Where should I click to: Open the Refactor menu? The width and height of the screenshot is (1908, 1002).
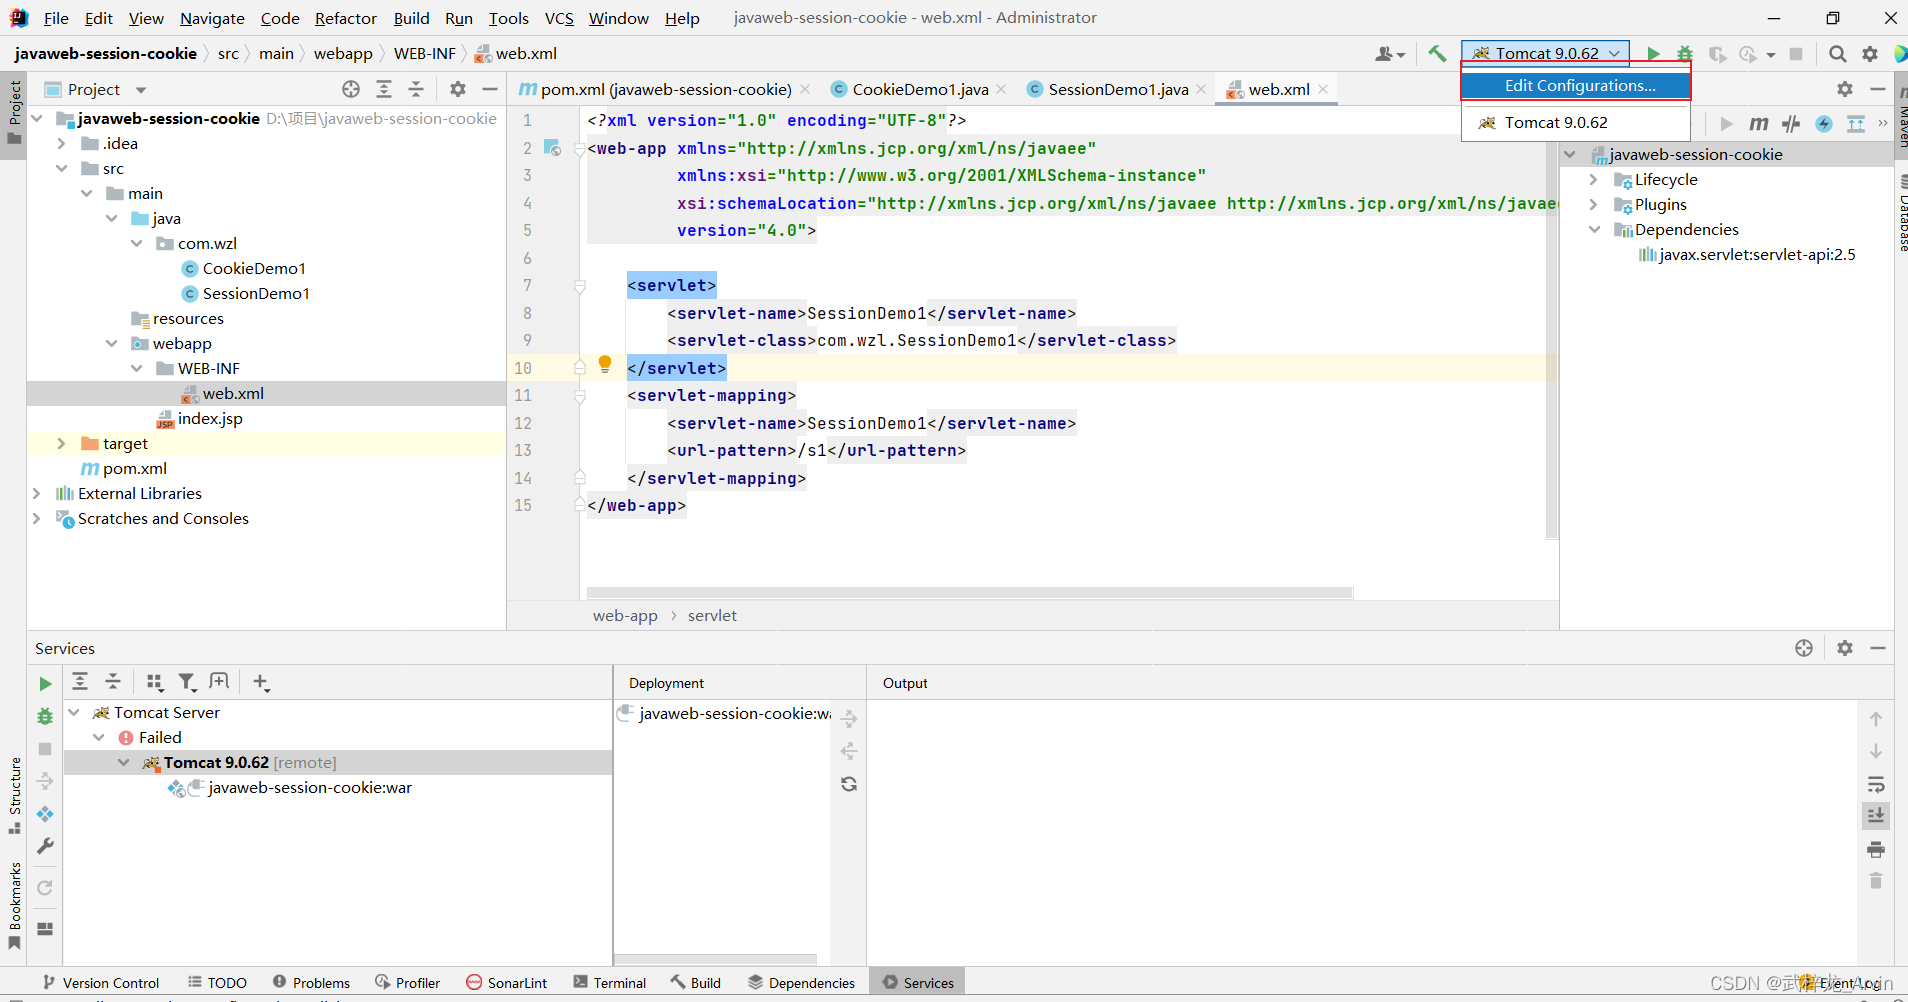pyautogui.click(x=346, y=18)
